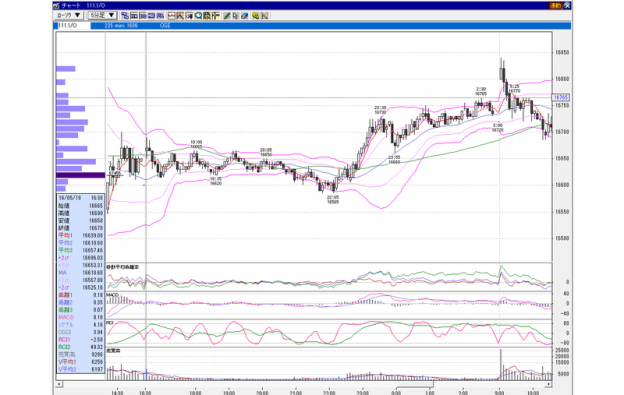Open the 5分足 timeframe dropdown

click(102, 15)
